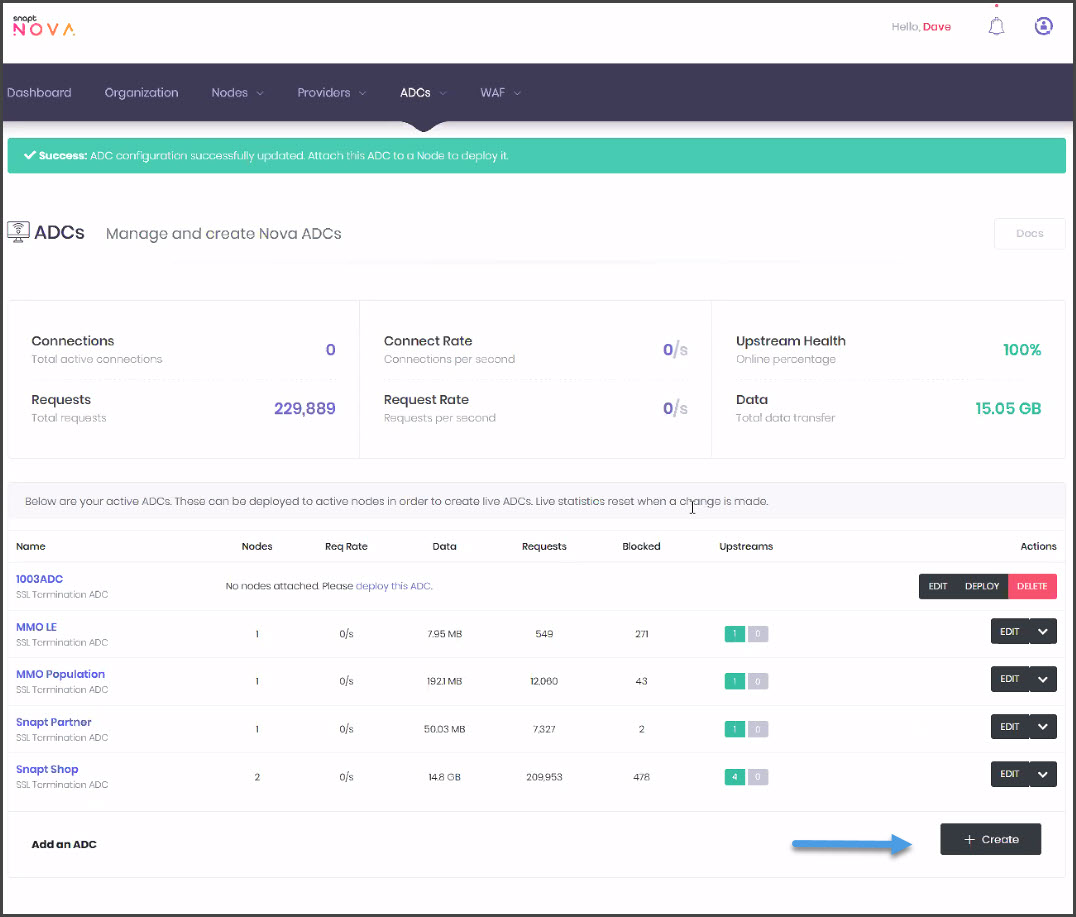This screenshot has height=917, width=1076.
Task: Click the Blocked column header
Action: [641, 546]
